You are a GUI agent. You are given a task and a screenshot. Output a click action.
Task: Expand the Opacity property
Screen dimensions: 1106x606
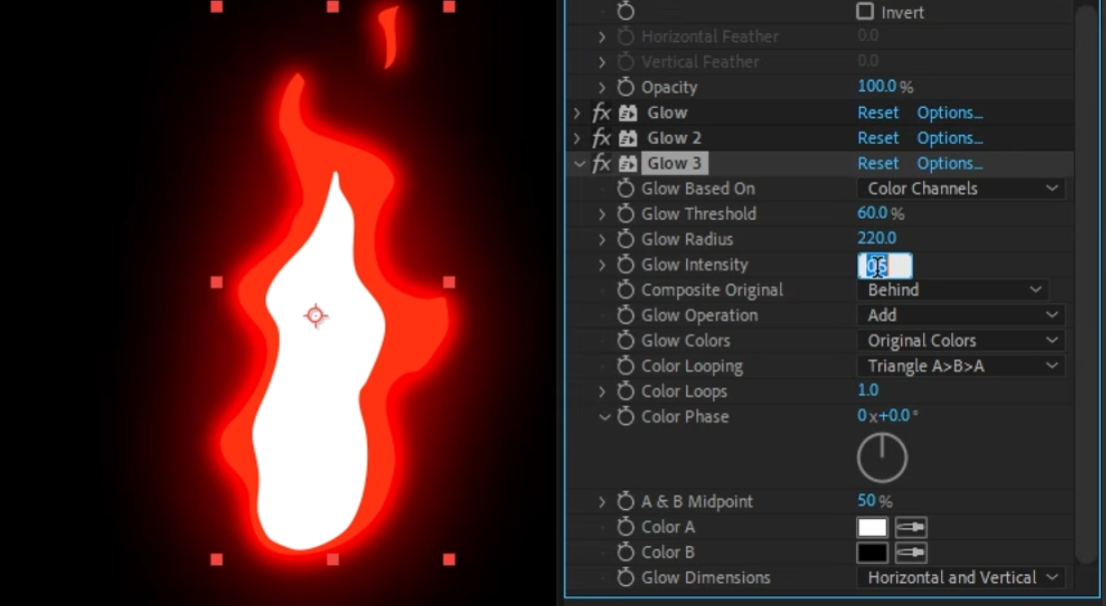pos(602,87)
